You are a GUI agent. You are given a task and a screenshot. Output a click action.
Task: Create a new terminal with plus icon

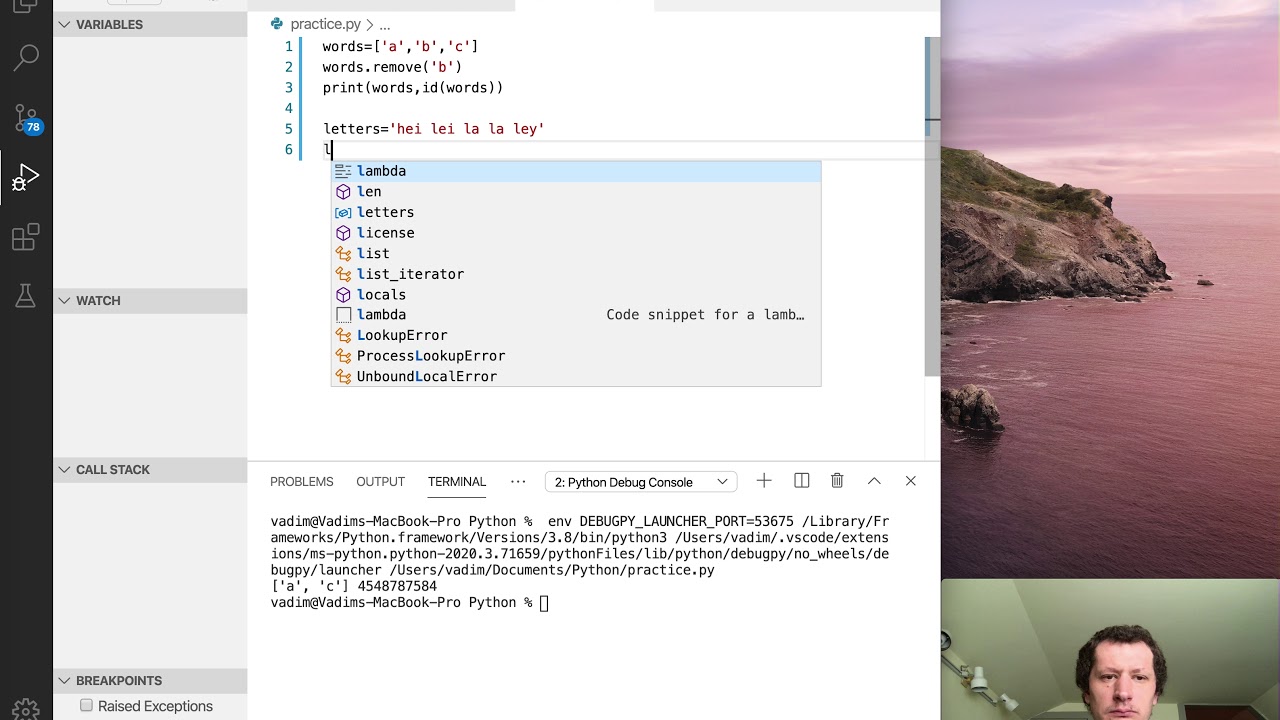[764, 481]
